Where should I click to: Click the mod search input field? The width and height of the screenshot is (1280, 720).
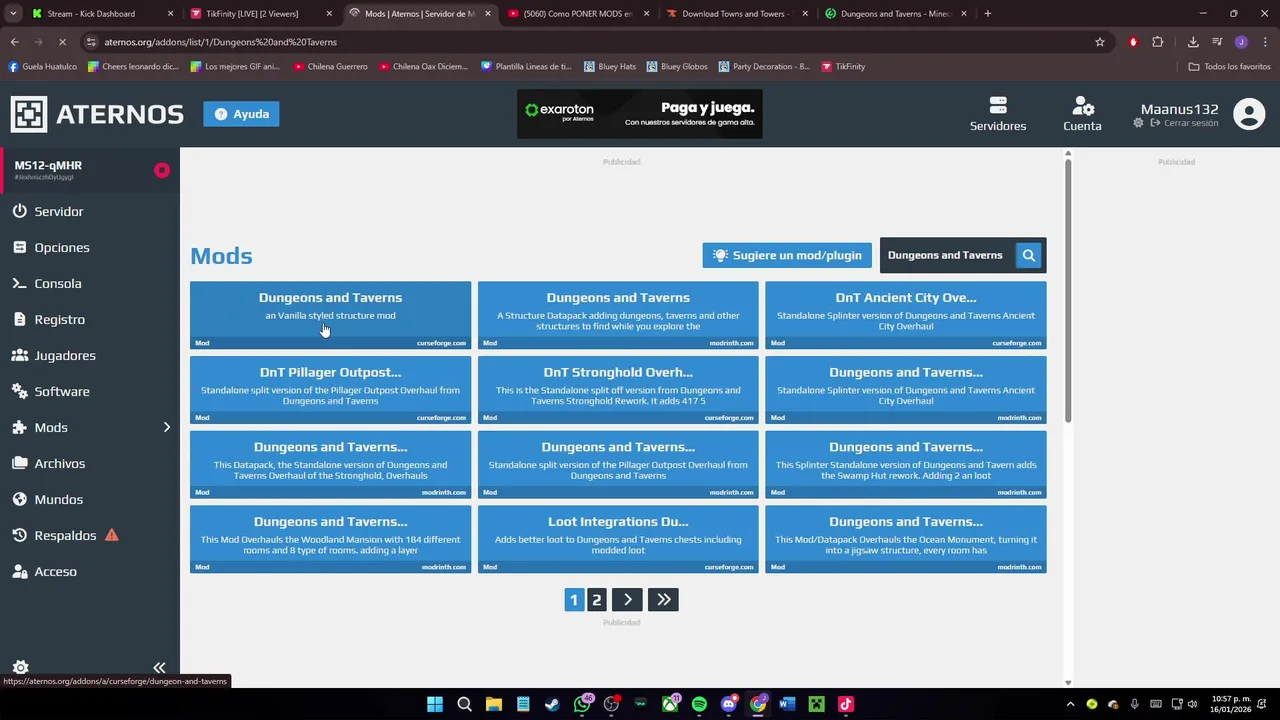coord(946,255)
